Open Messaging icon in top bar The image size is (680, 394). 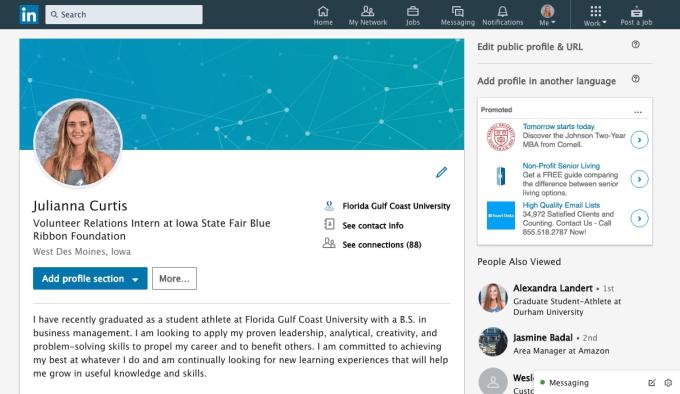click(x=458, y=11)
